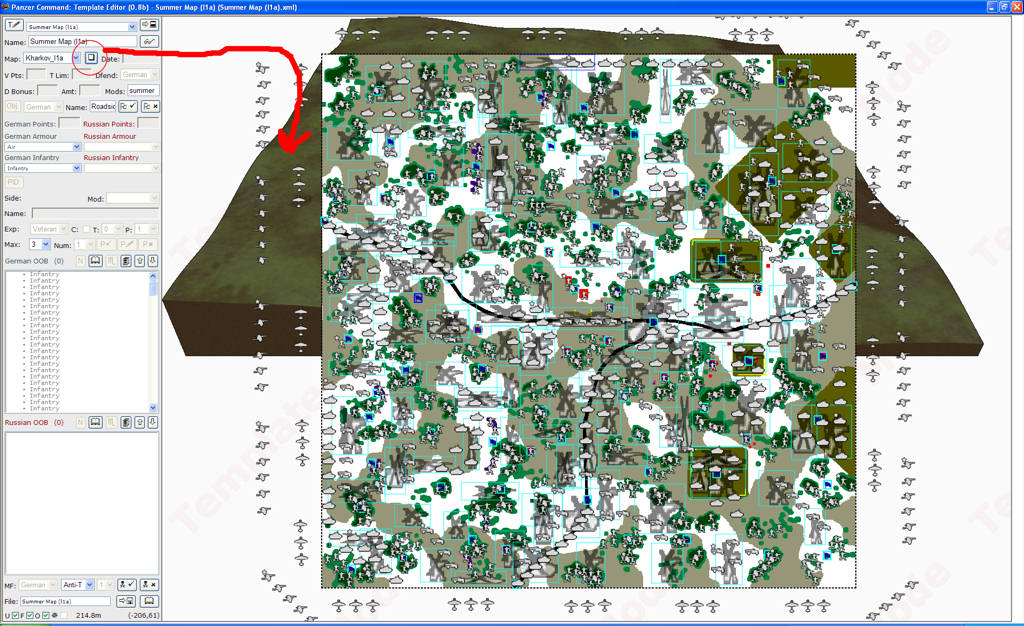This screenshot has height=626, width=1024.
Task: Click the Russian OOB empty list box
Action: [x=82, y=503]
